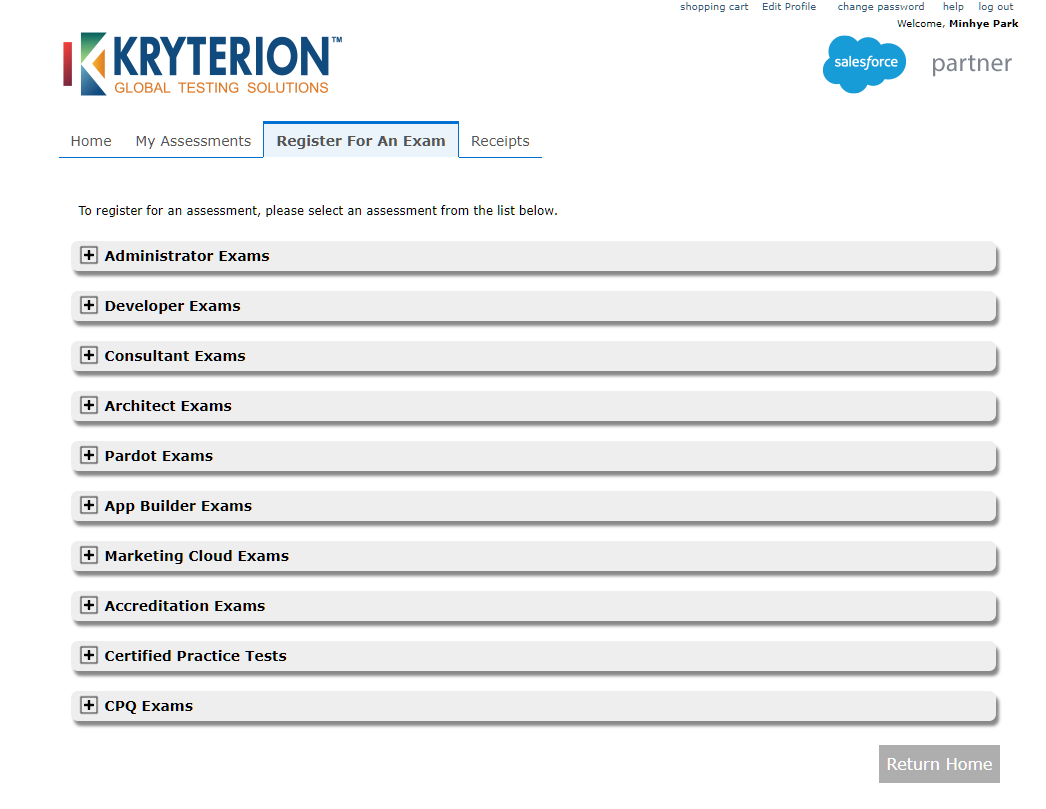Expand Marketing Cloud Exams with plus icon

[x=89, y=556]
